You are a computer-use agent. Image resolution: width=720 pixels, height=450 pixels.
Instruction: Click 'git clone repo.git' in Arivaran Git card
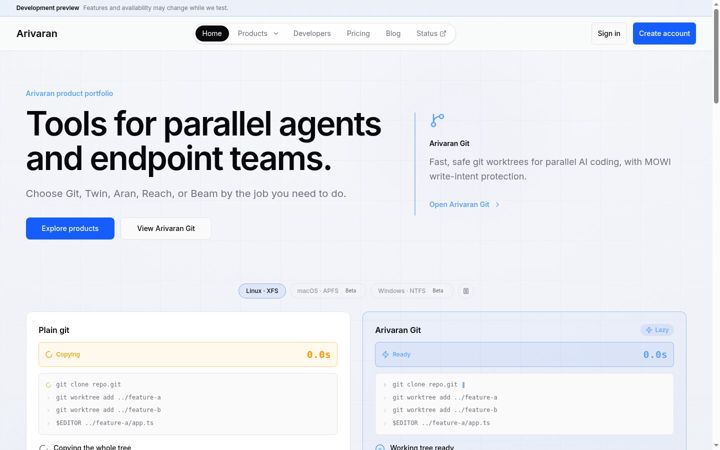click(425, 384)
